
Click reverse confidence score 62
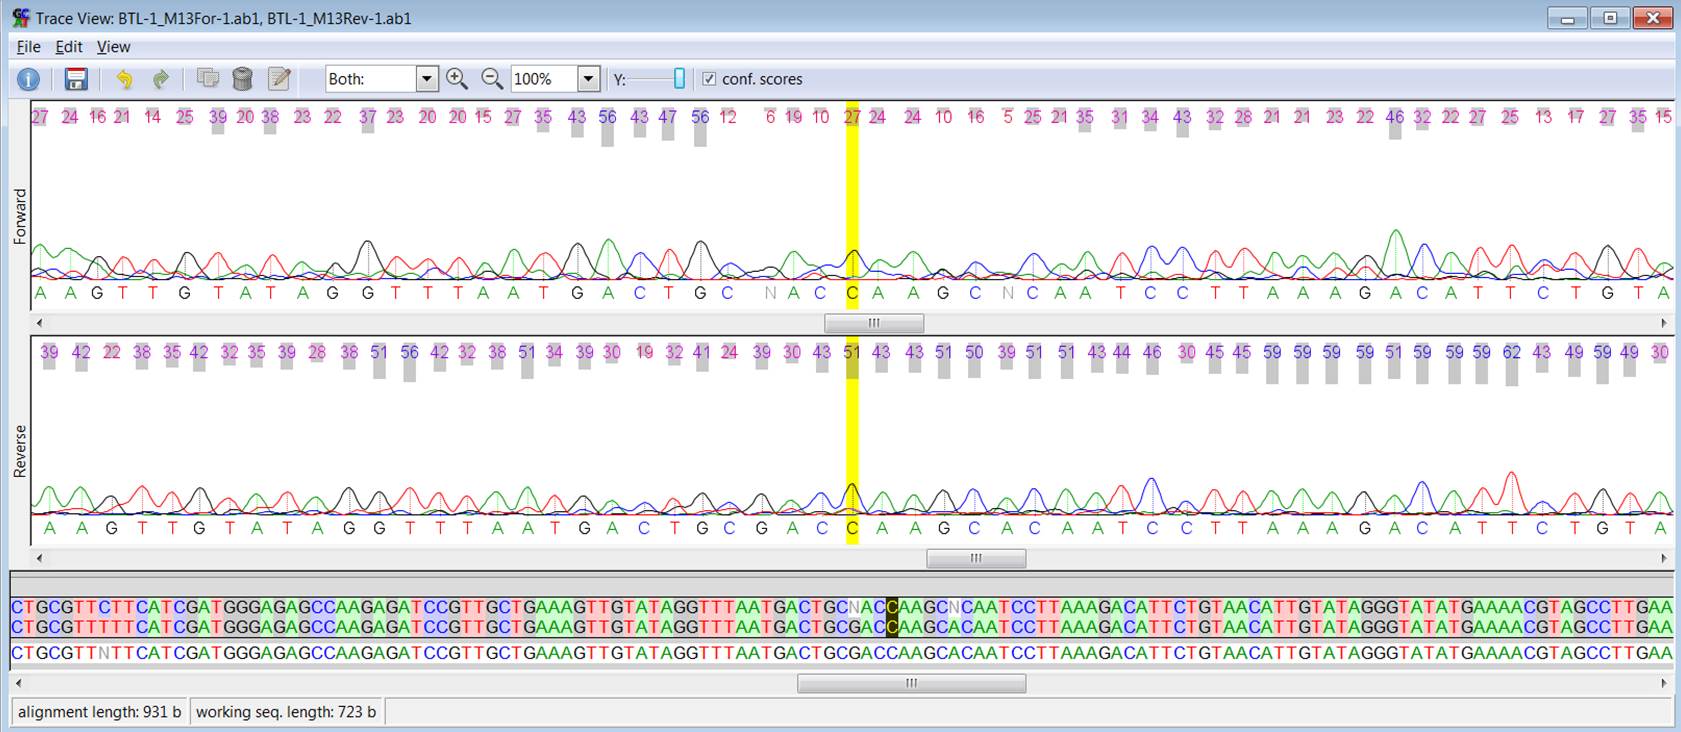[1512, 352]
